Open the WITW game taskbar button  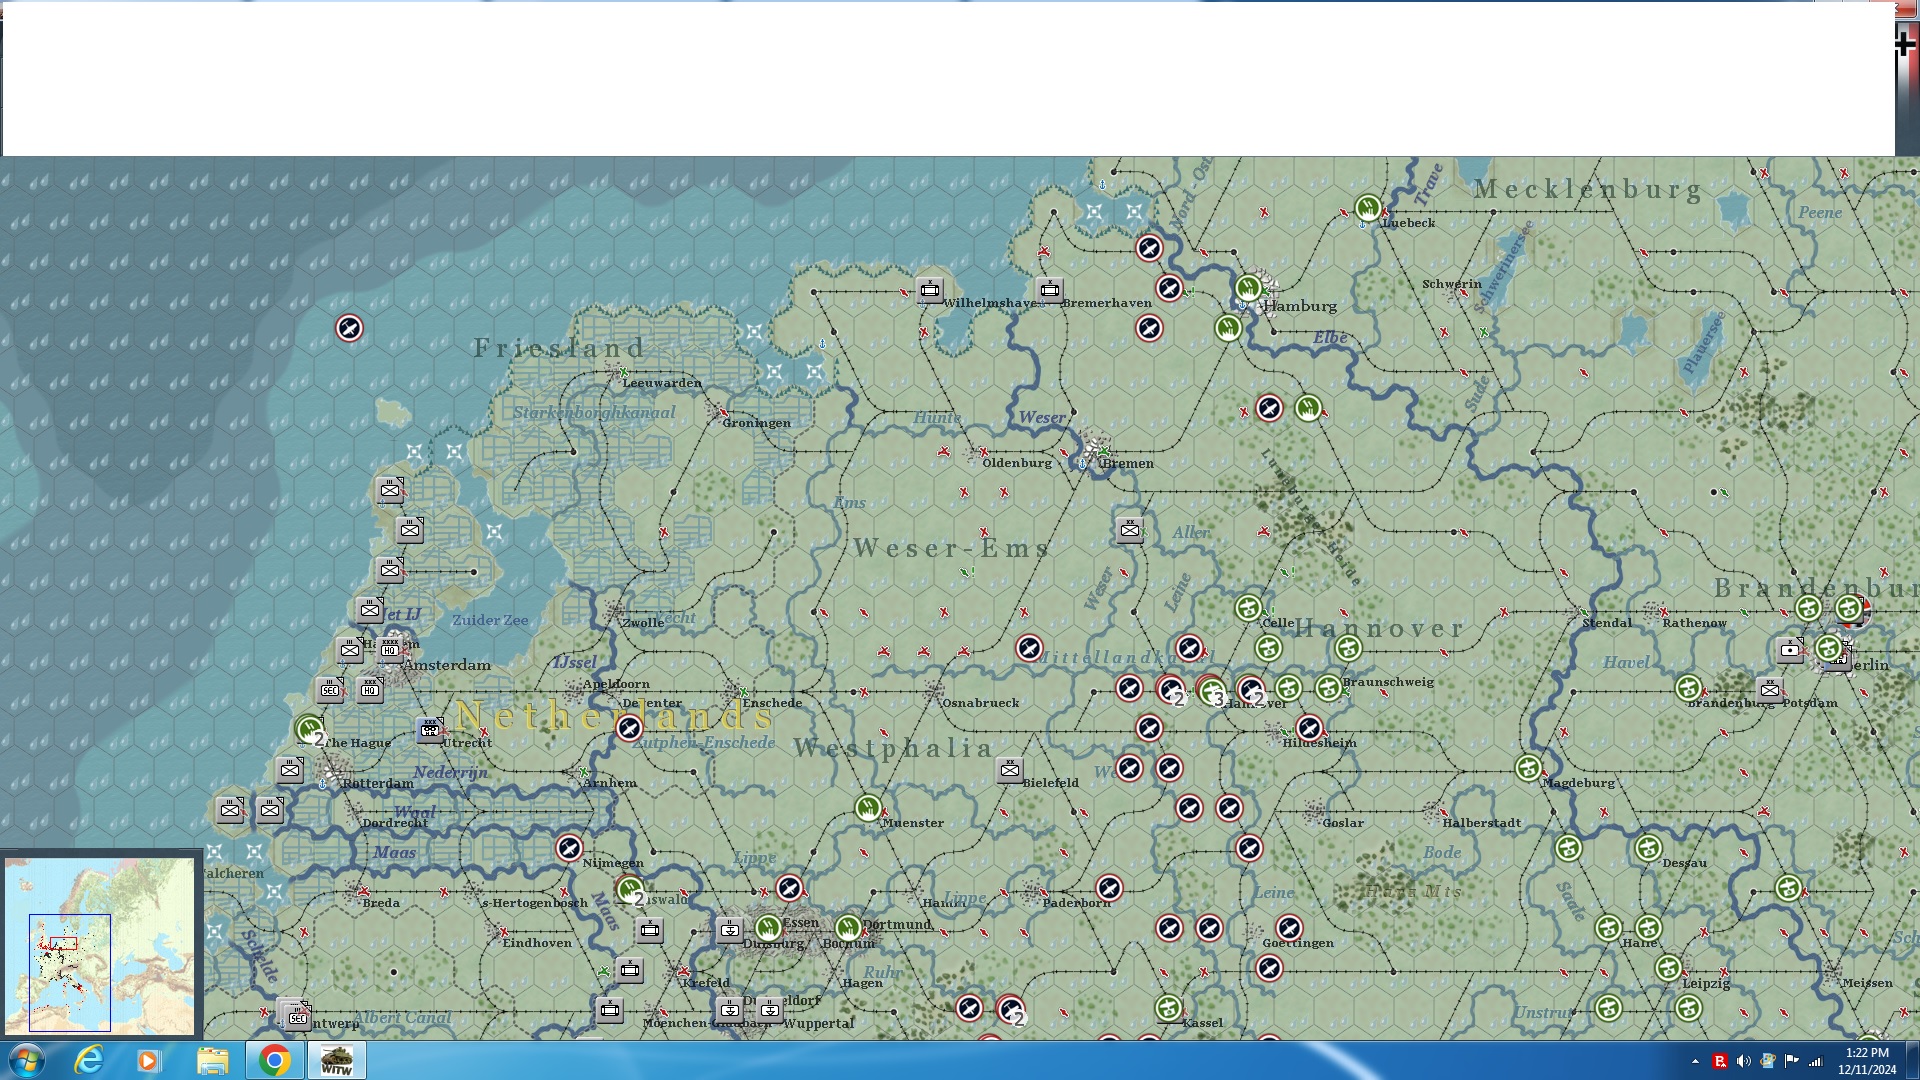coord(337,1060)
